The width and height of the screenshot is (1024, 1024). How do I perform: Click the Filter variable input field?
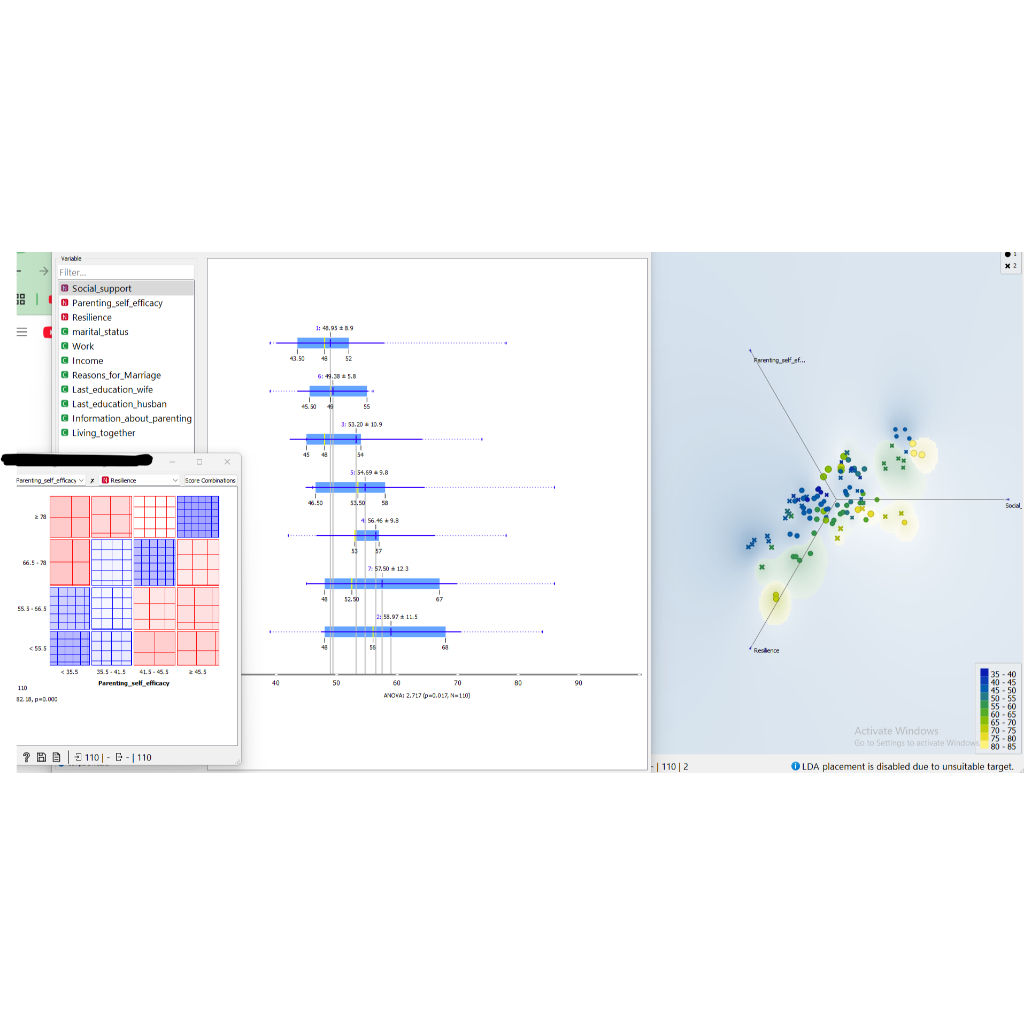click(x=126, y=272)
